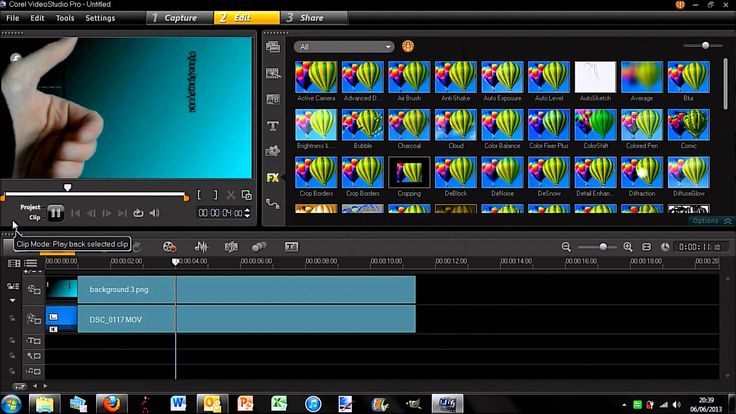Open the Title library icon
Viewport: 736px width, 414px height.
pos(273,126)
